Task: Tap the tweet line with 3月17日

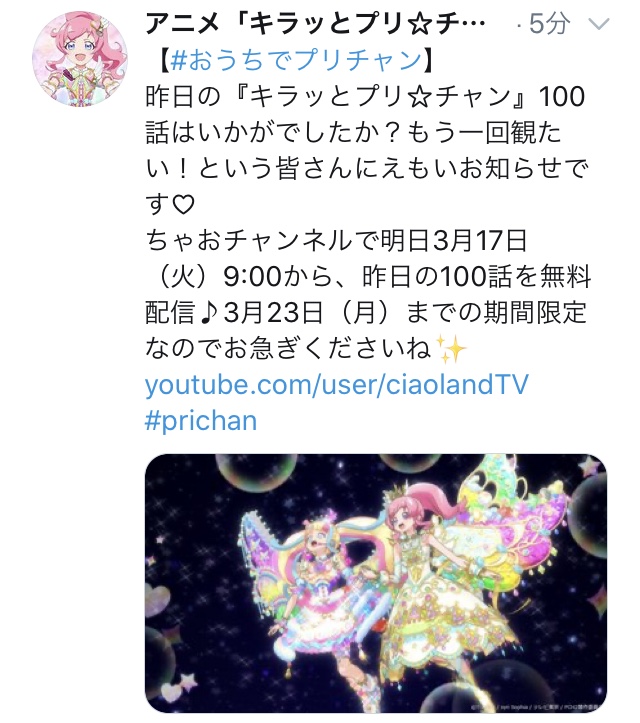Action: [337, 240]
